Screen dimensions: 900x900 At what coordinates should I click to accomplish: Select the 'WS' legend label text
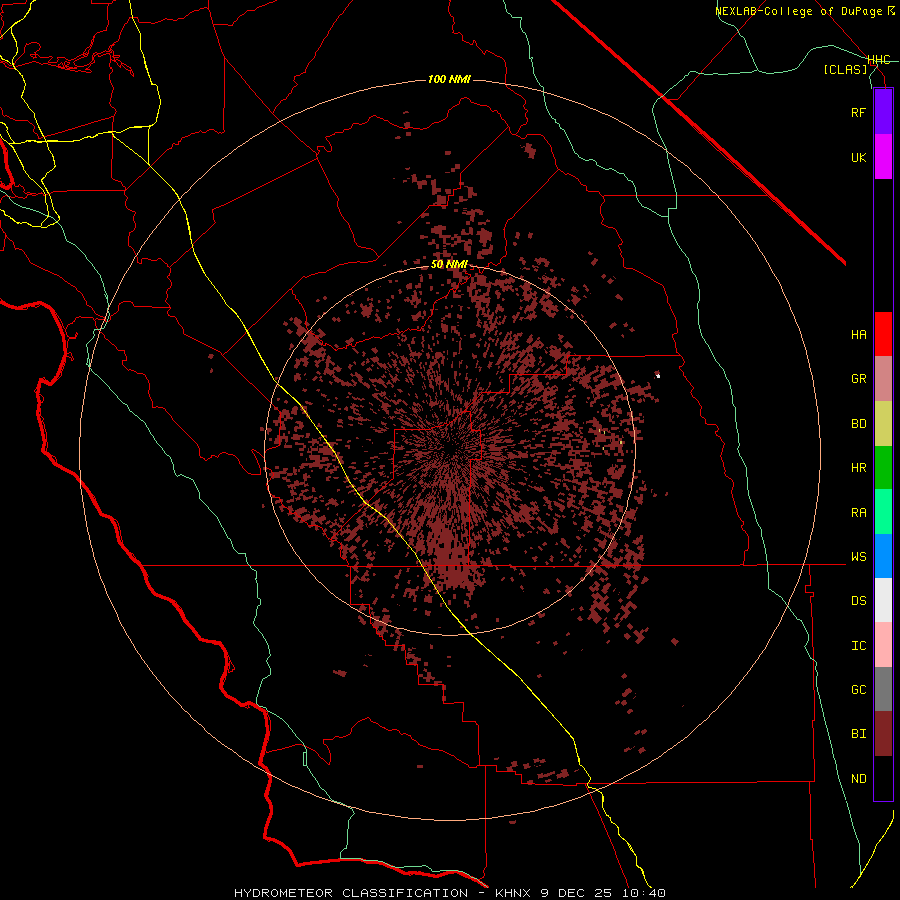[858, 557]
